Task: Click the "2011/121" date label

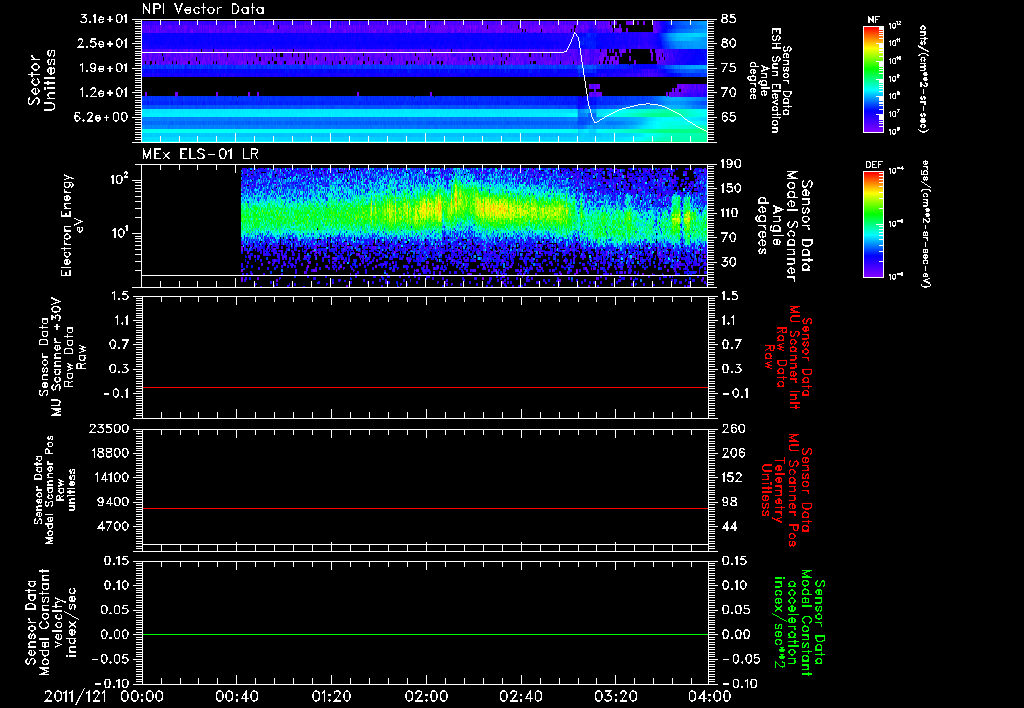Action: coord(75,696)
